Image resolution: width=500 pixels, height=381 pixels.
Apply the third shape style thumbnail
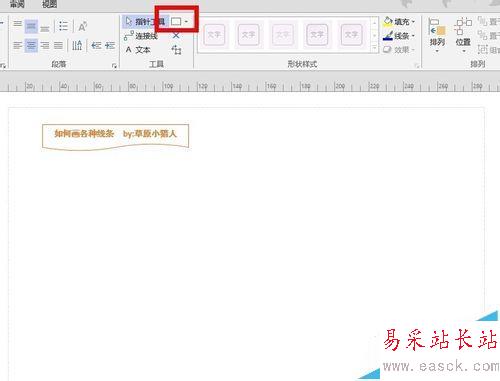[x=283, y=34]
